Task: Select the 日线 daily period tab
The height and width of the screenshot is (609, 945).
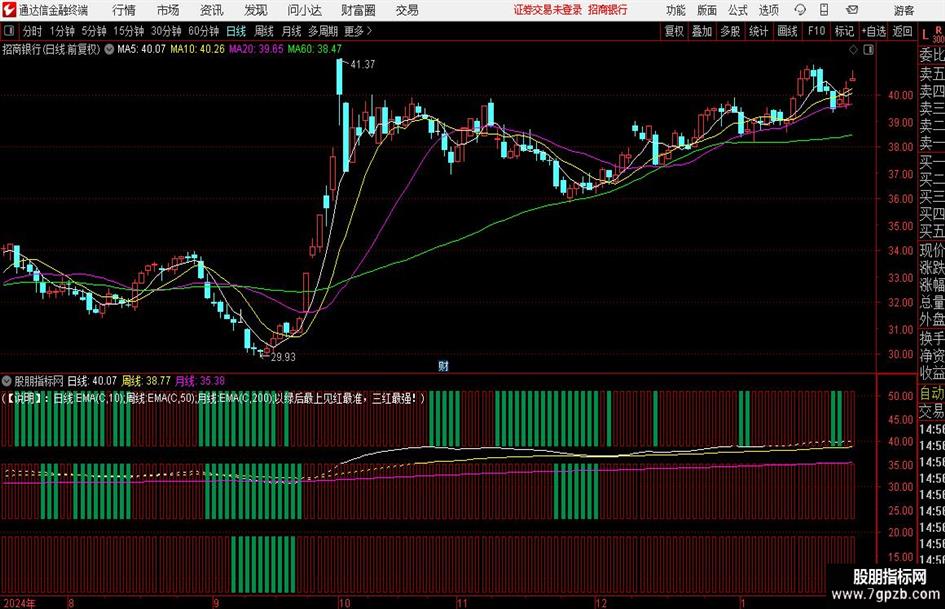Action: coord(236,31)
